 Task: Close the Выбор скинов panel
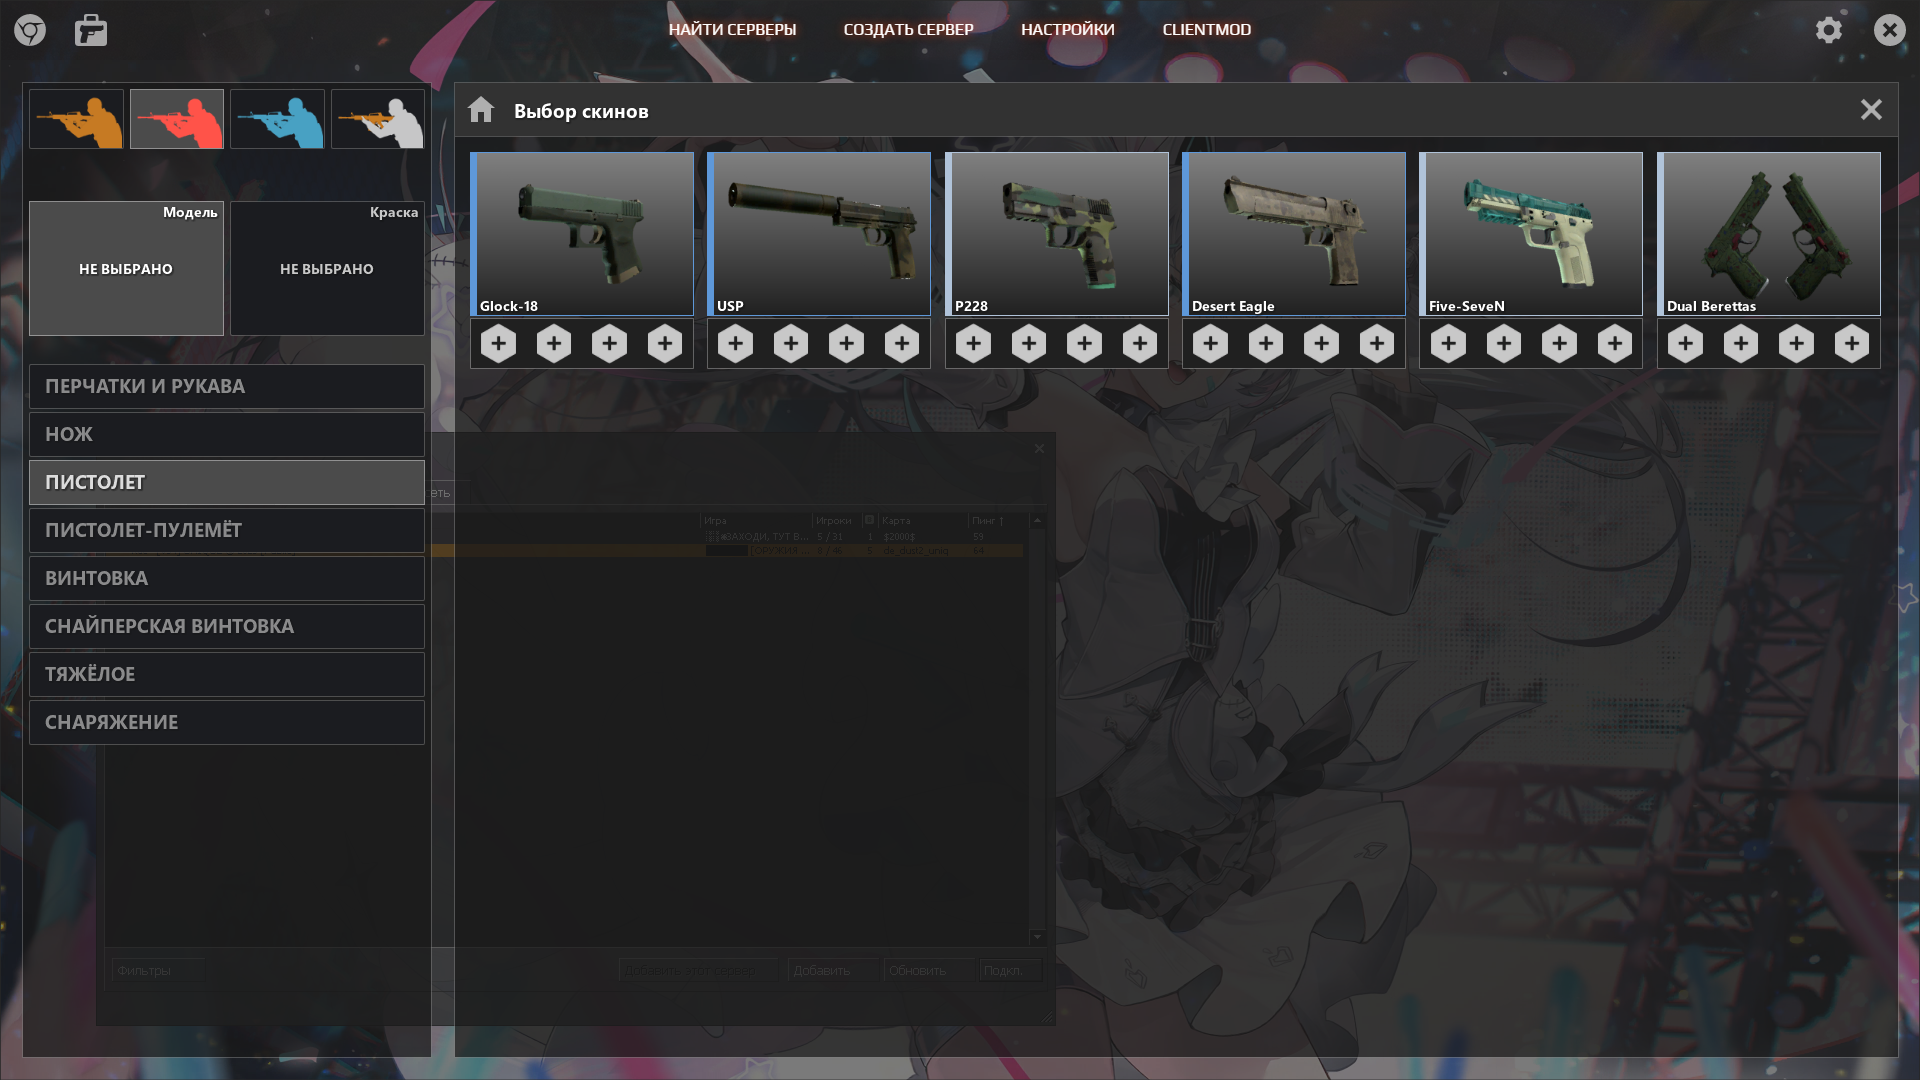tap(1871, 110)
